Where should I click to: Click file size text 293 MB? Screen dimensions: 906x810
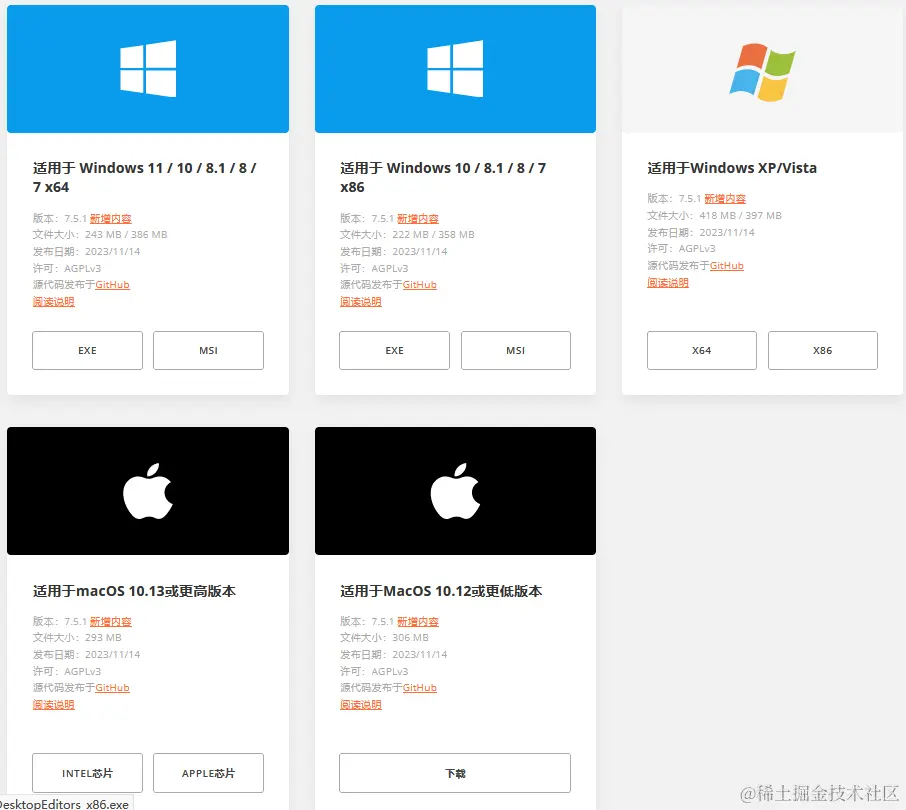103,638
